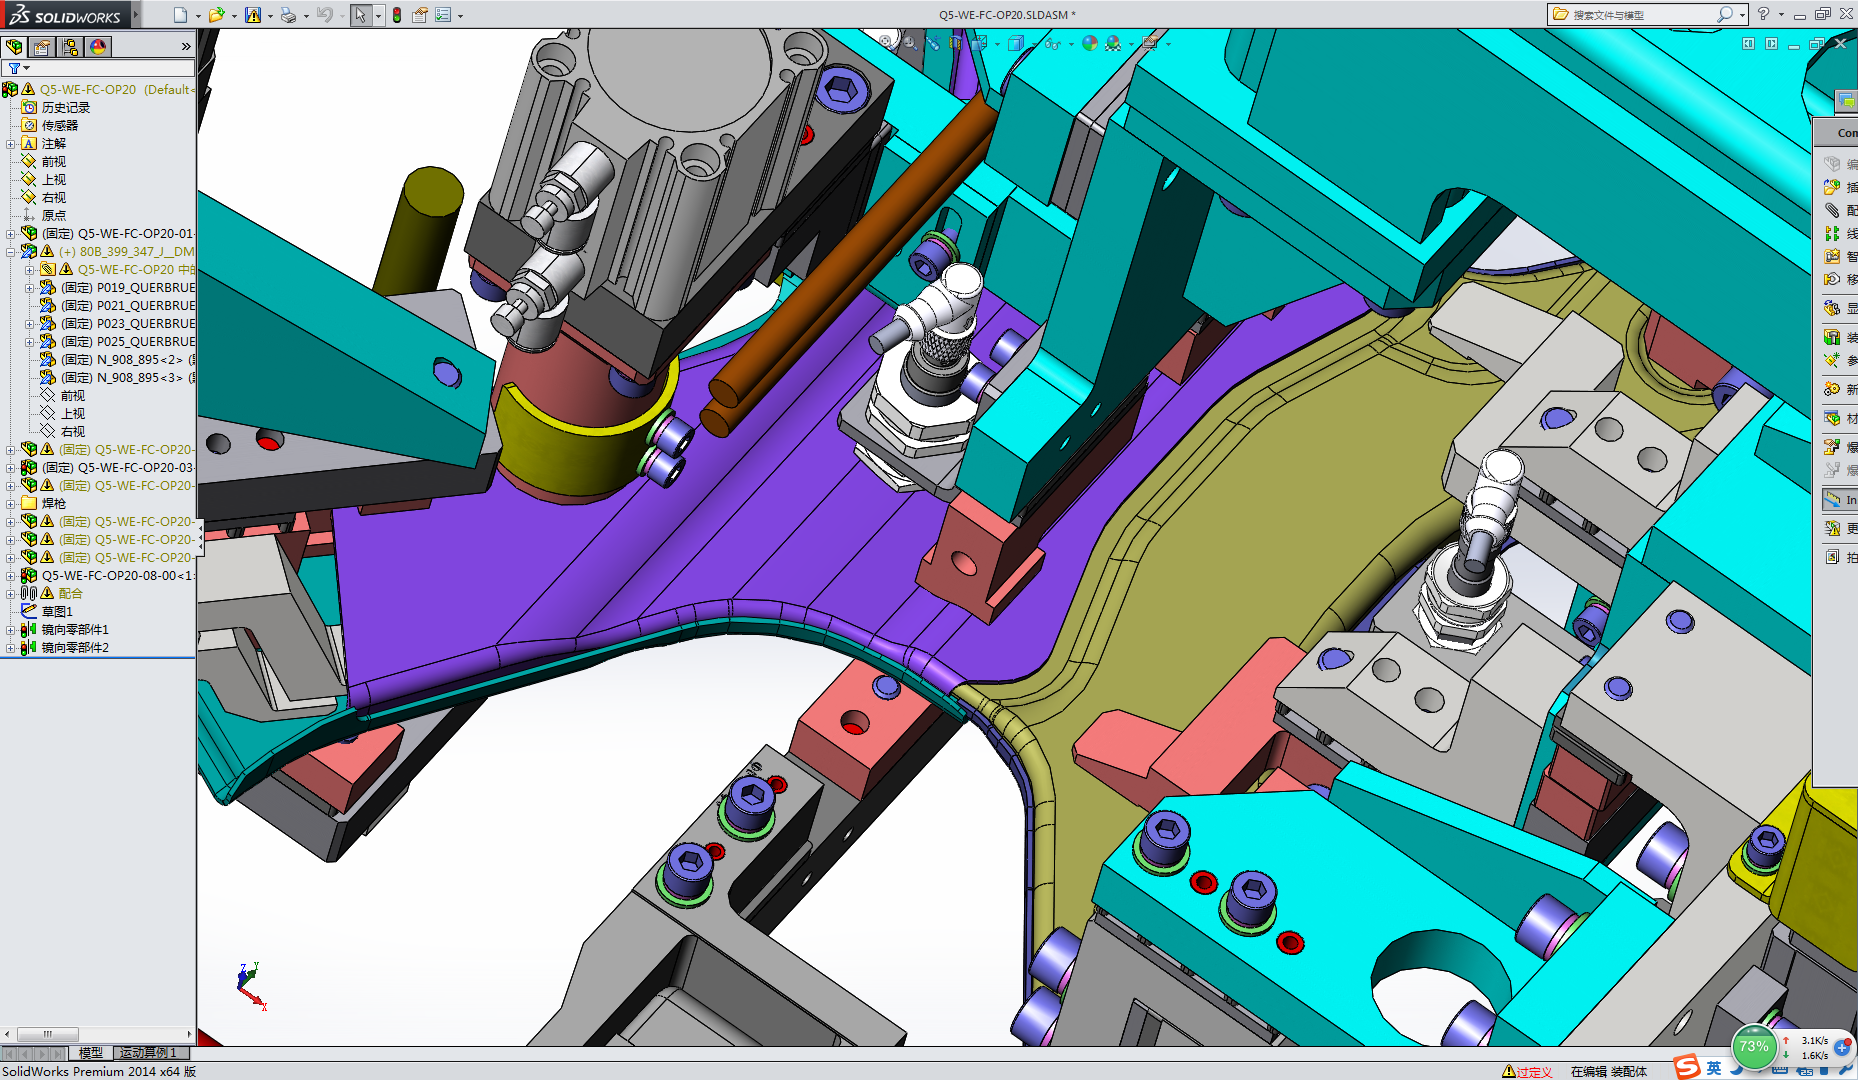
Task: Expand the 配合 mates folder
Action: (x=11, y=594)
